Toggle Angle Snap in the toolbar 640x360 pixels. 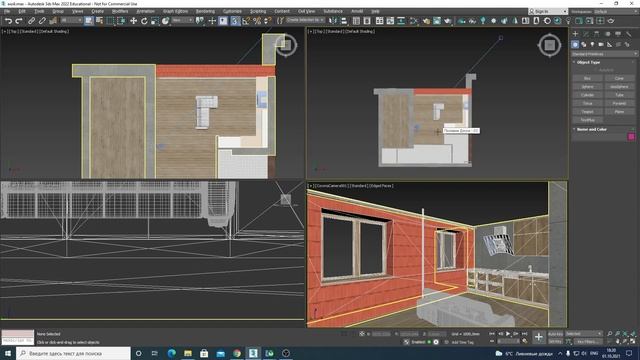(x=246, y=21)
